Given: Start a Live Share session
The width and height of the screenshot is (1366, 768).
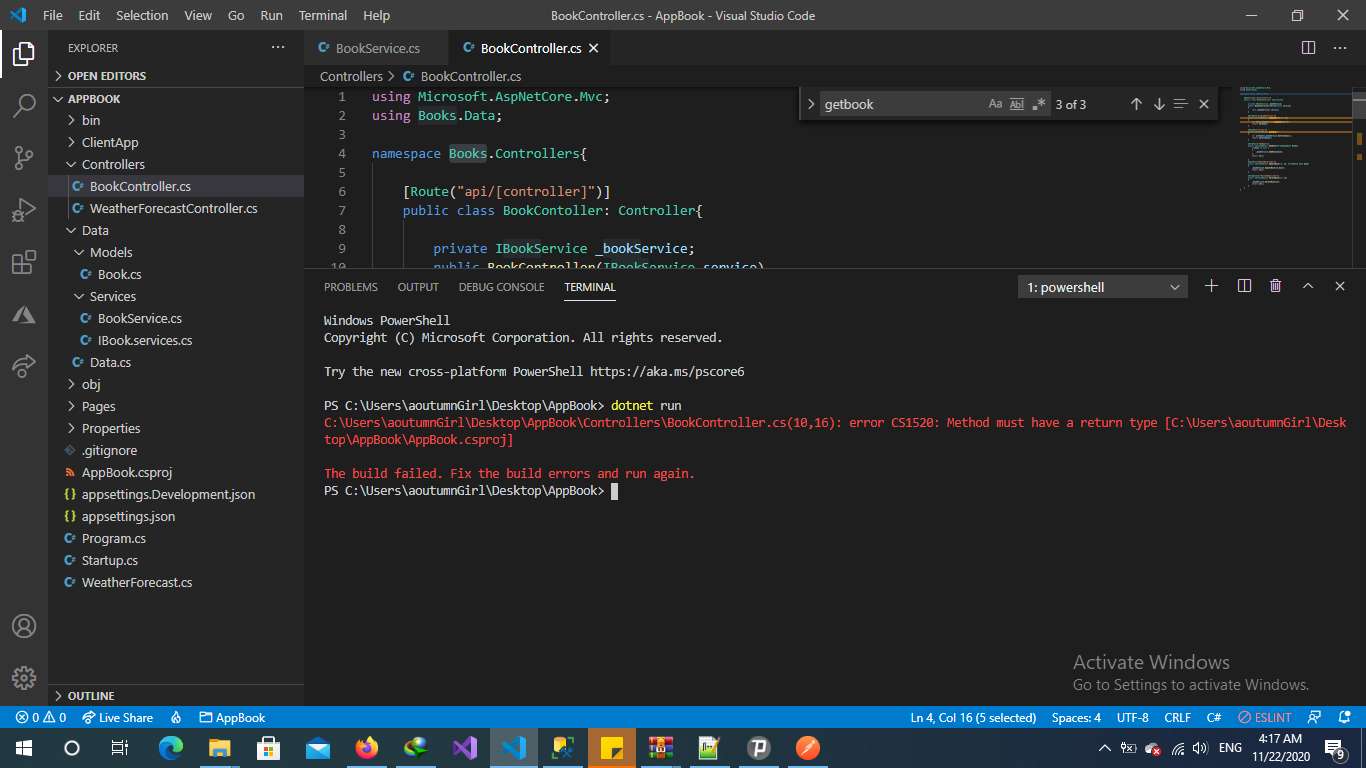Looking at the screenshot, I should pyautogui.click(x=117, y=717).
